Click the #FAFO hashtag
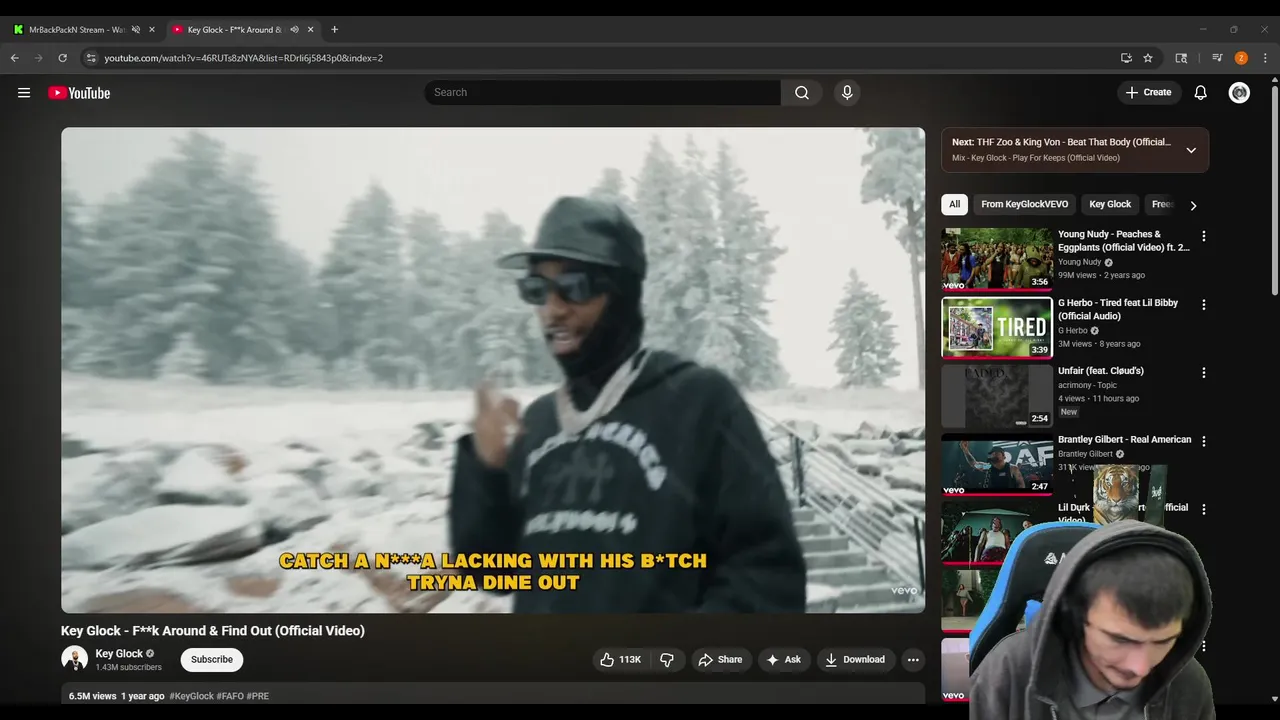Image resolution: width=1280 pixels, height=720 pixels. [x=230, y=696]
